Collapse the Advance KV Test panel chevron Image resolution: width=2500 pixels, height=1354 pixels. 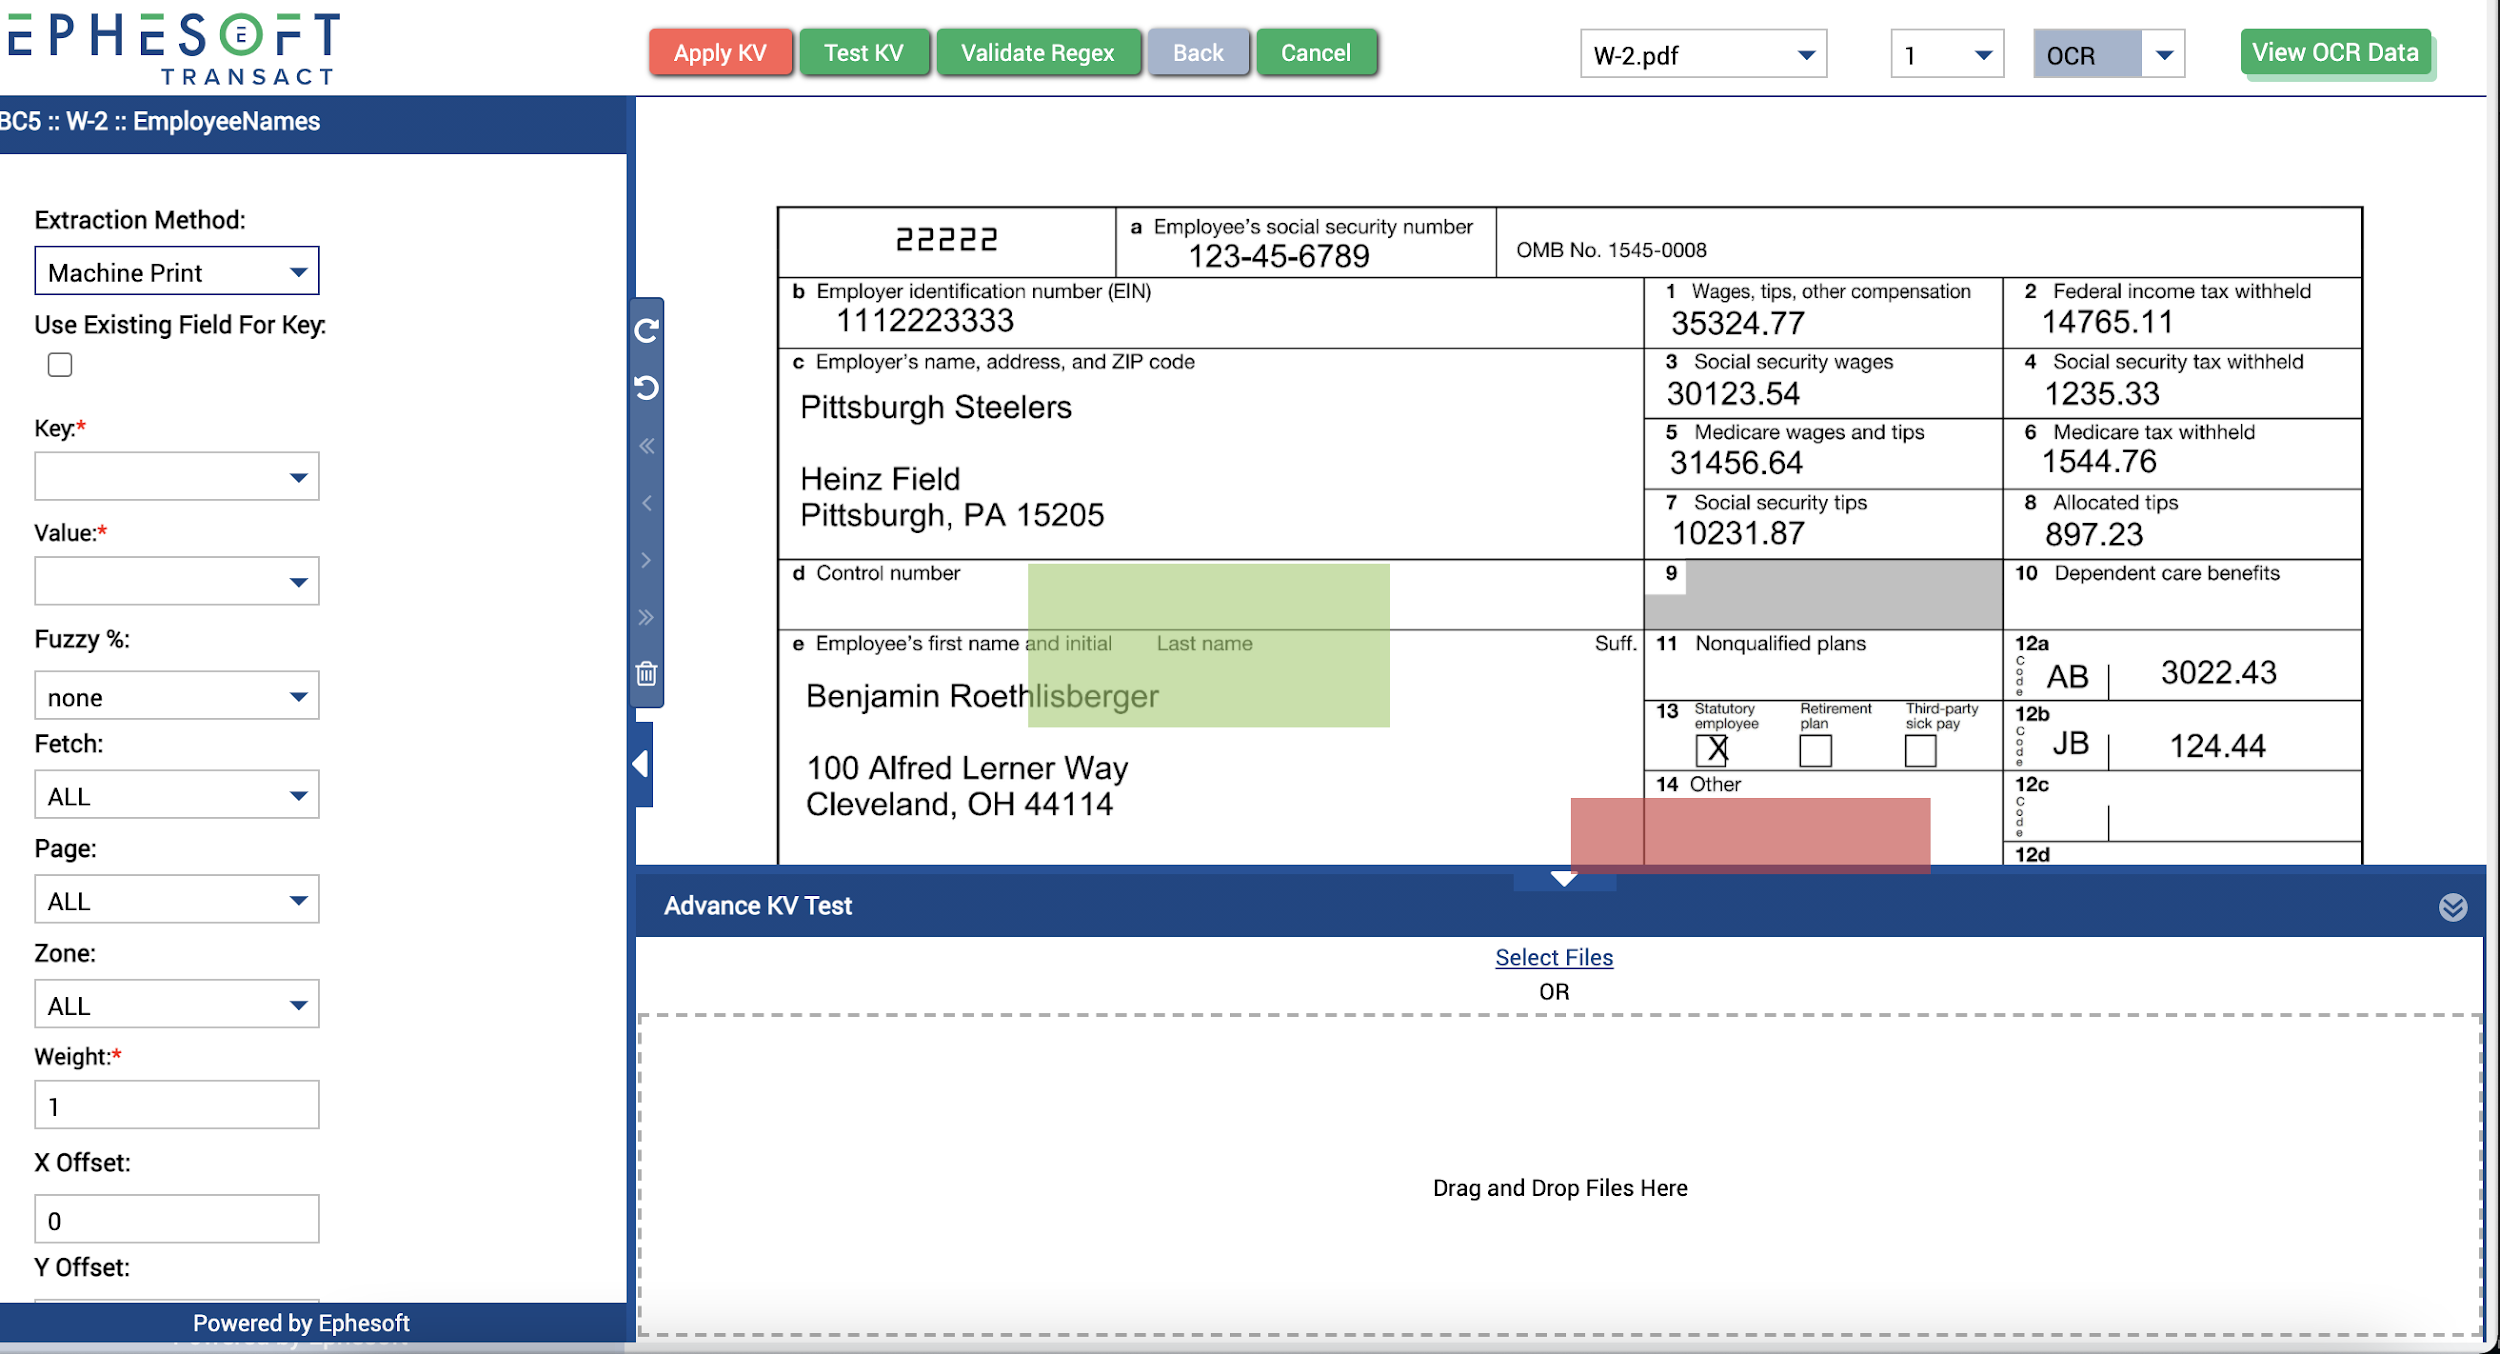pyautogui.click(x=2452, y=907)
